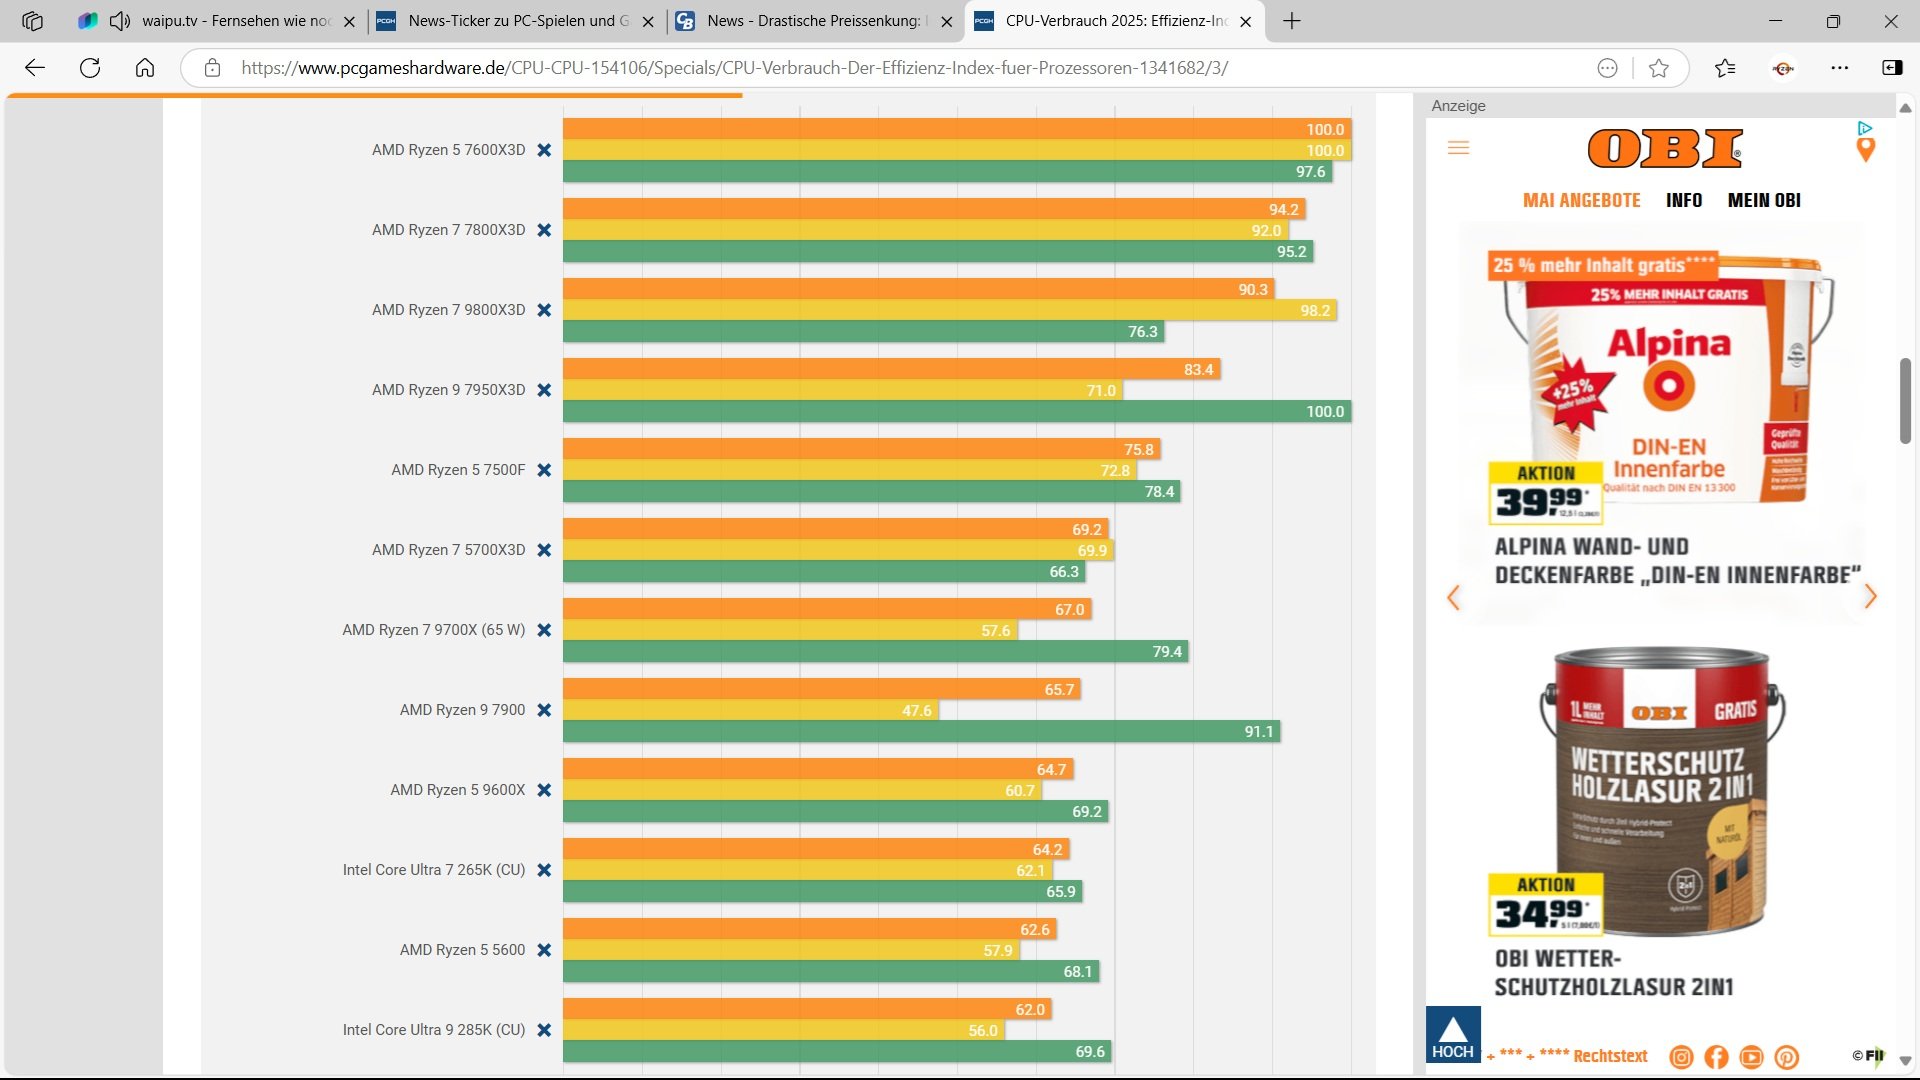Click the address bar URL field
The height and width of the screenshot is (1080, 1920).
click(734, 68)
